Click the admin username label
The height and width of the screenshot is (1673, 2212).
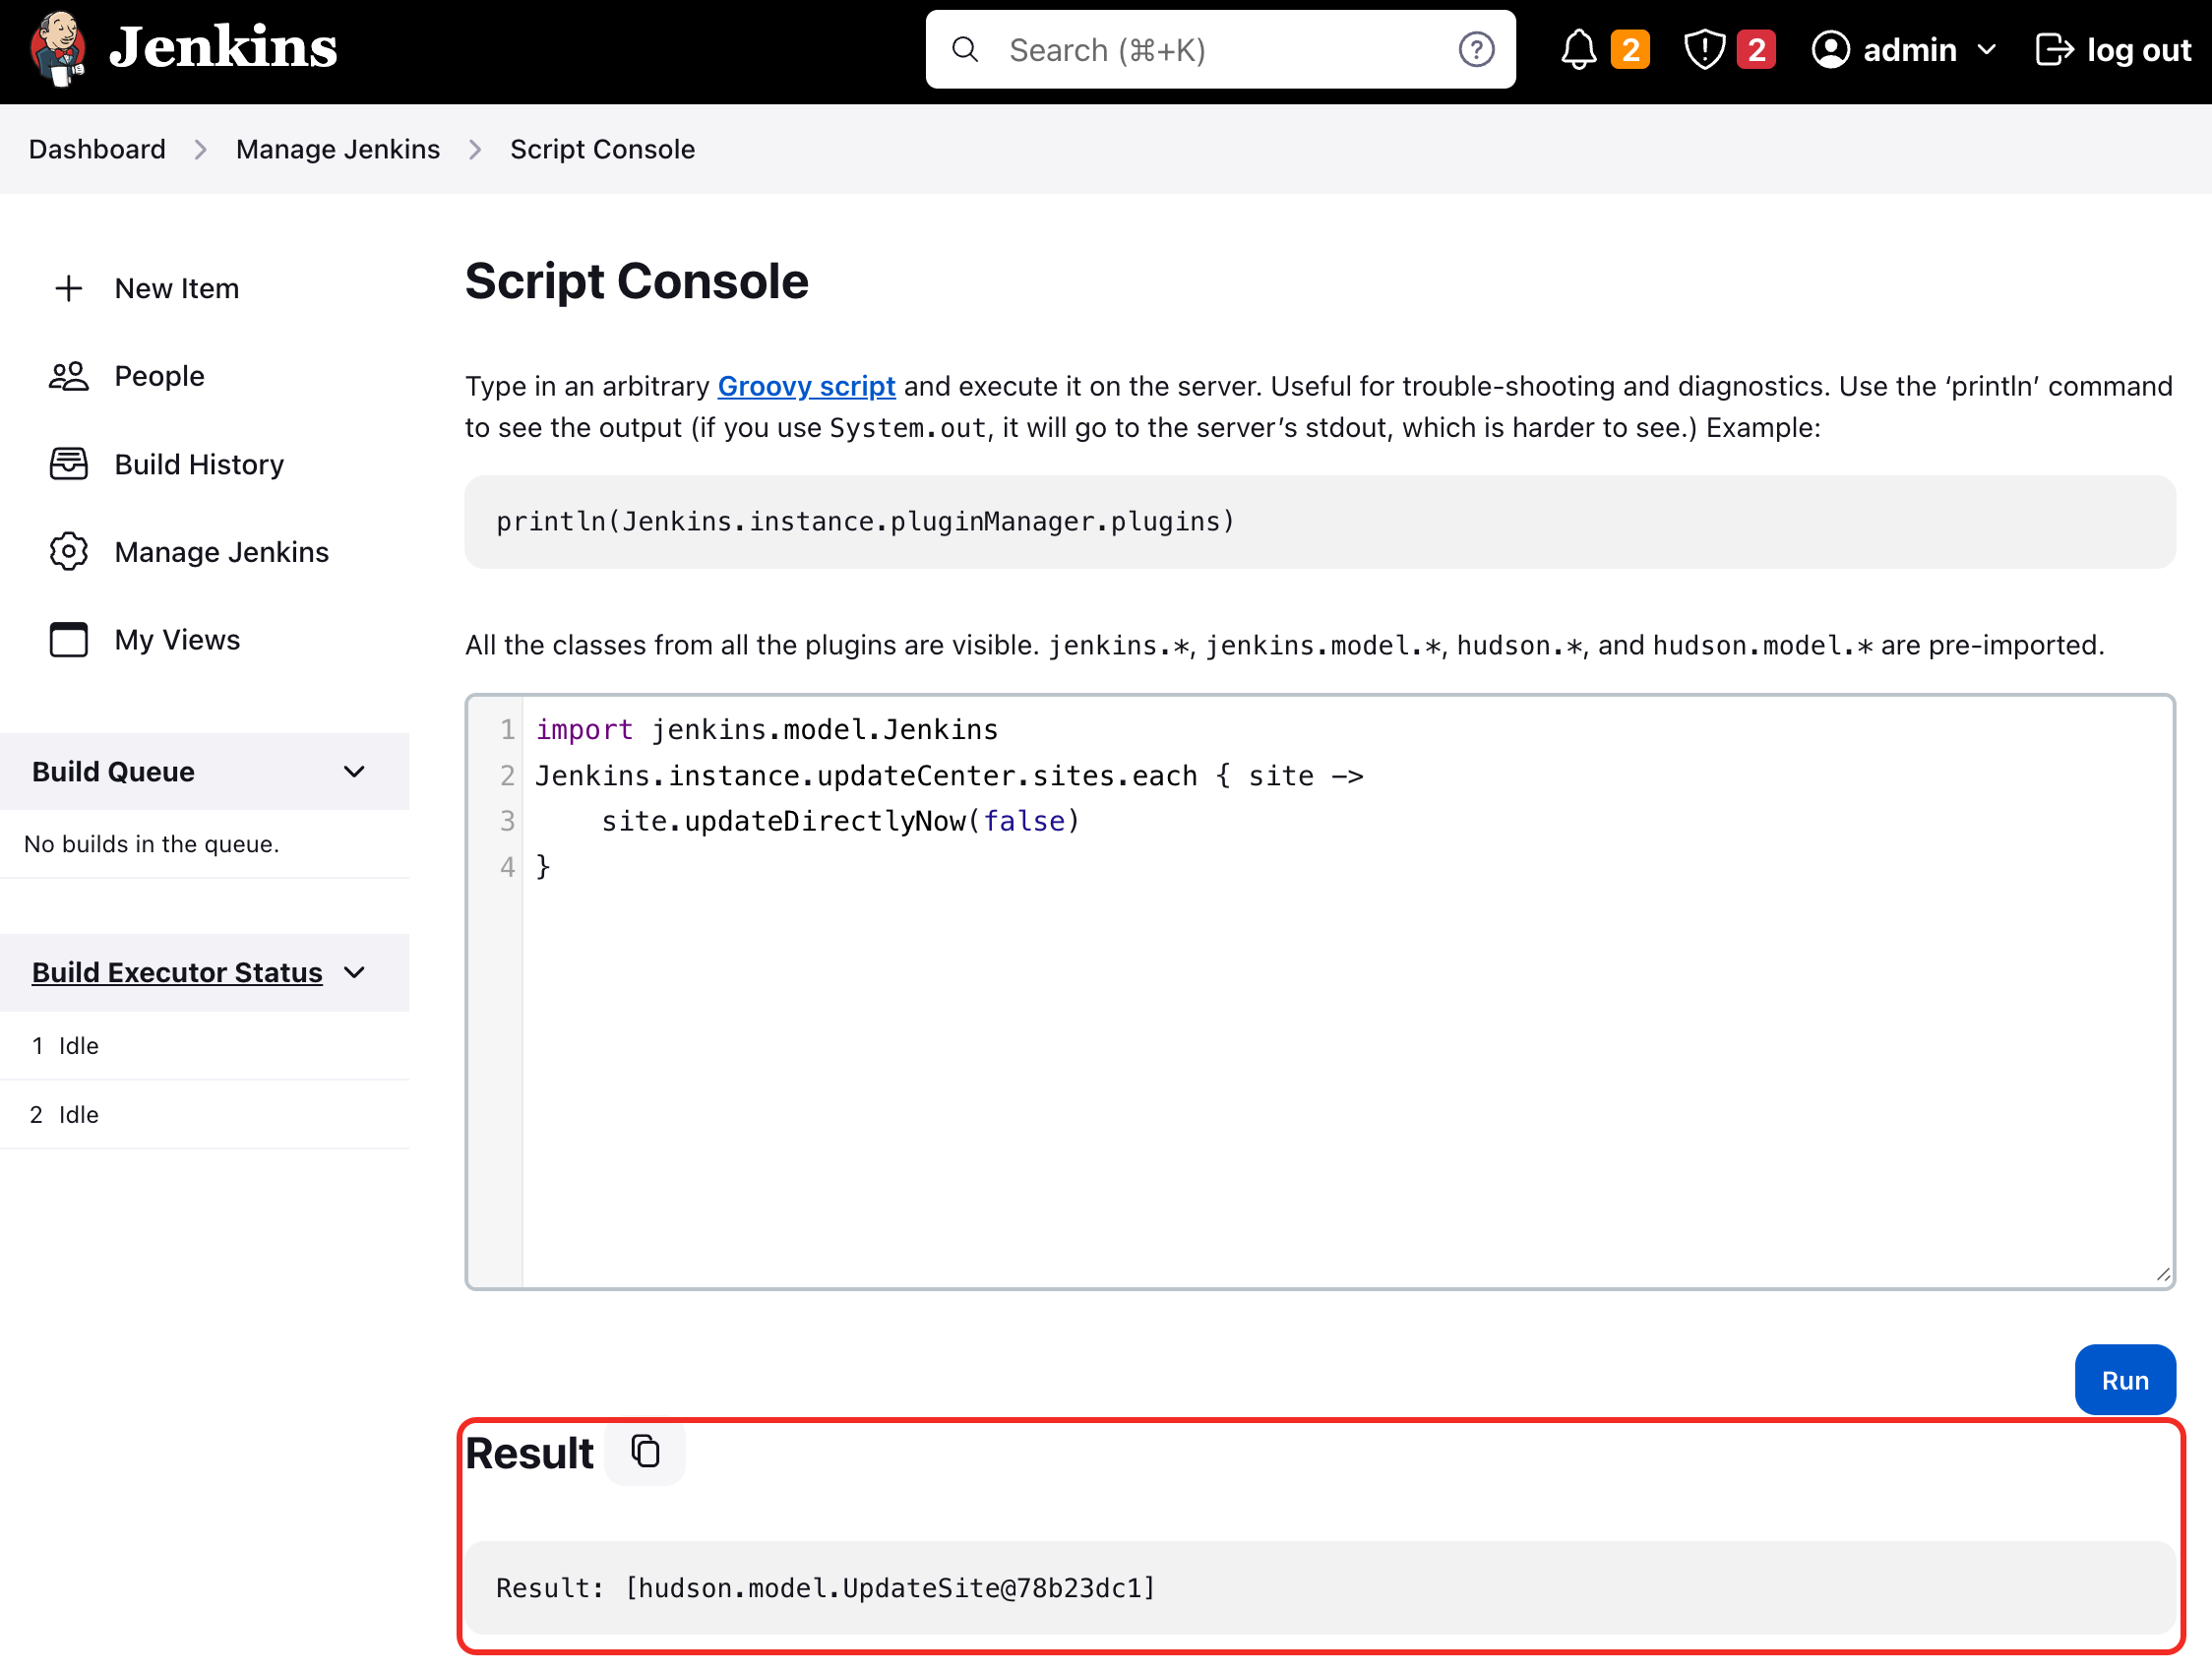tap(1910, 49)
